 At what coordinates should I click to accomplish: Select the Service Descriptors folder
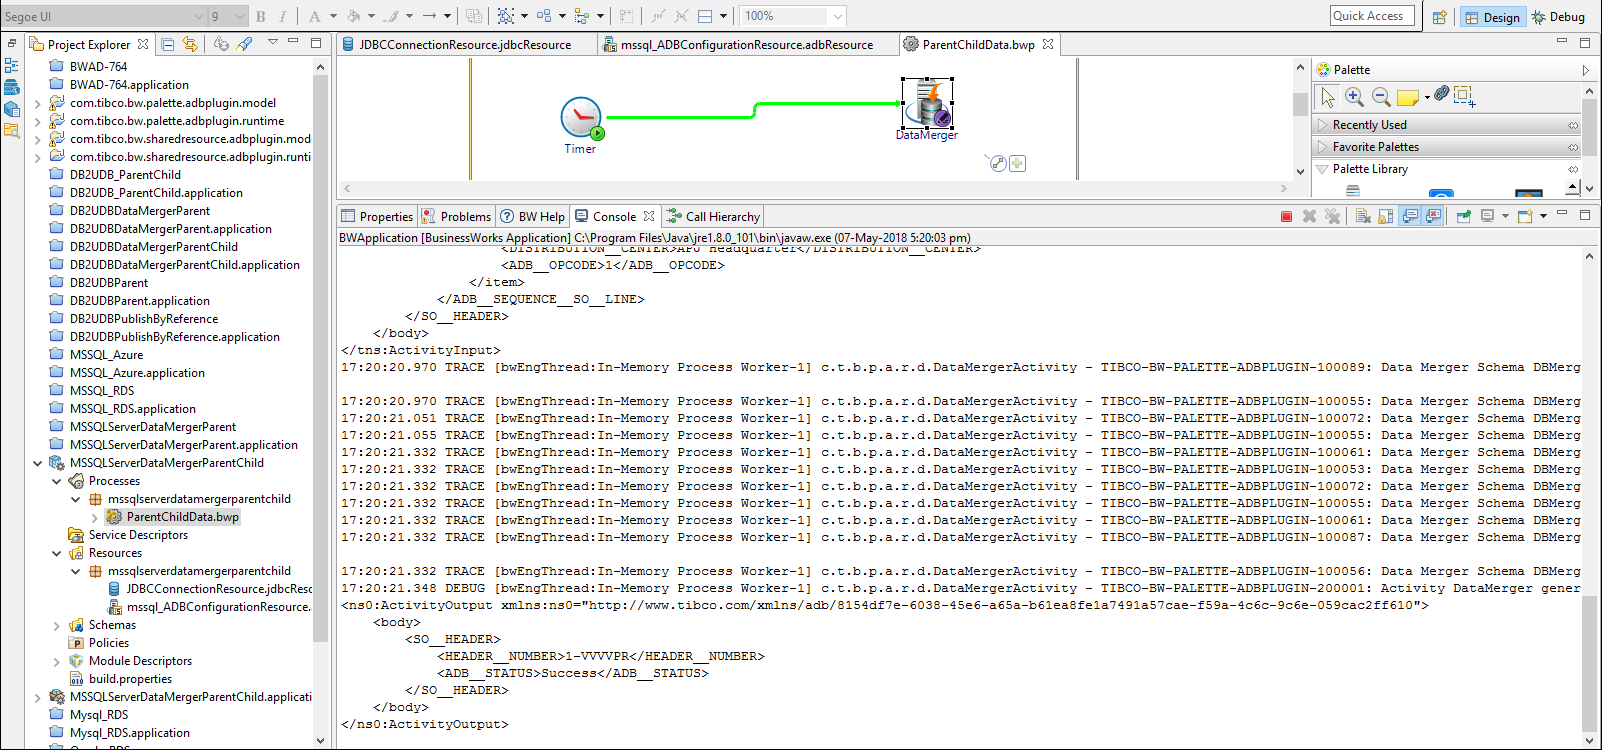138,535
